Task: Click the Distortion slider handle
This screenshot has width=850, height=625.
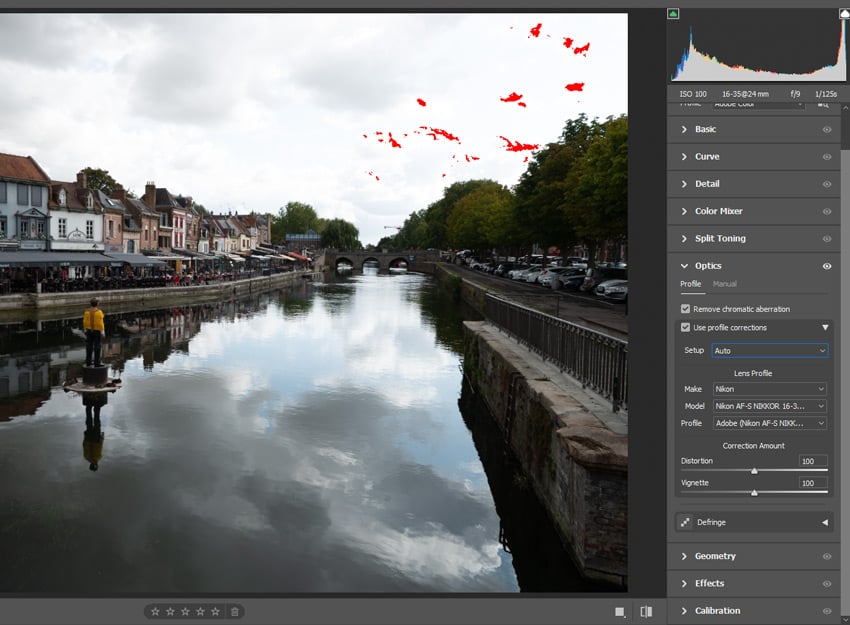Action: coord(754,470)
